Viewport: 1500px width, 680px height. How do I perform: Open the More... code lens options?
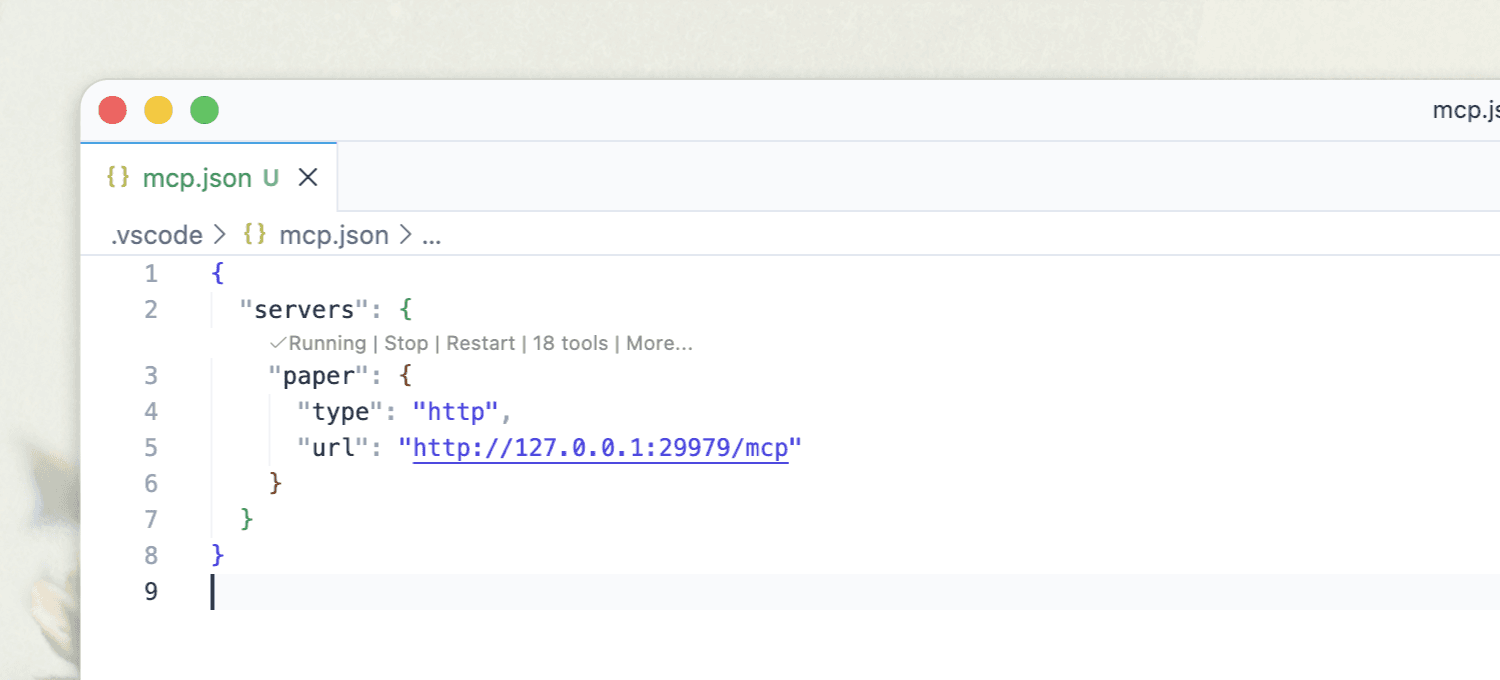(x=659, y=343)
